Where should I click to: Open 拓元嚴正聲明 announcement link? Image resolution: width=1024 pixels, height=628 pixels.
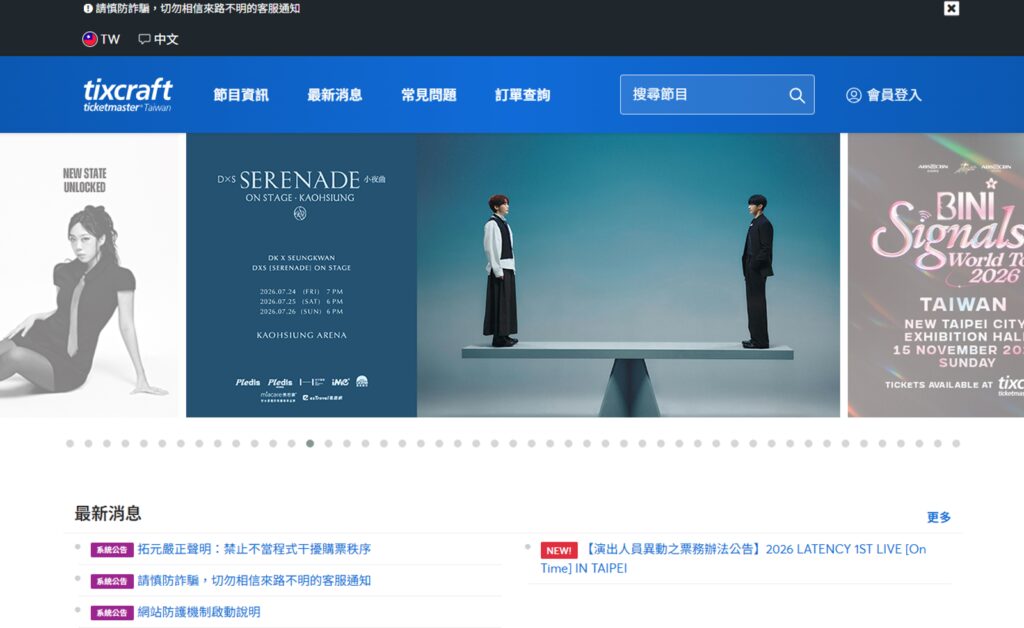(x=254, y=549)
